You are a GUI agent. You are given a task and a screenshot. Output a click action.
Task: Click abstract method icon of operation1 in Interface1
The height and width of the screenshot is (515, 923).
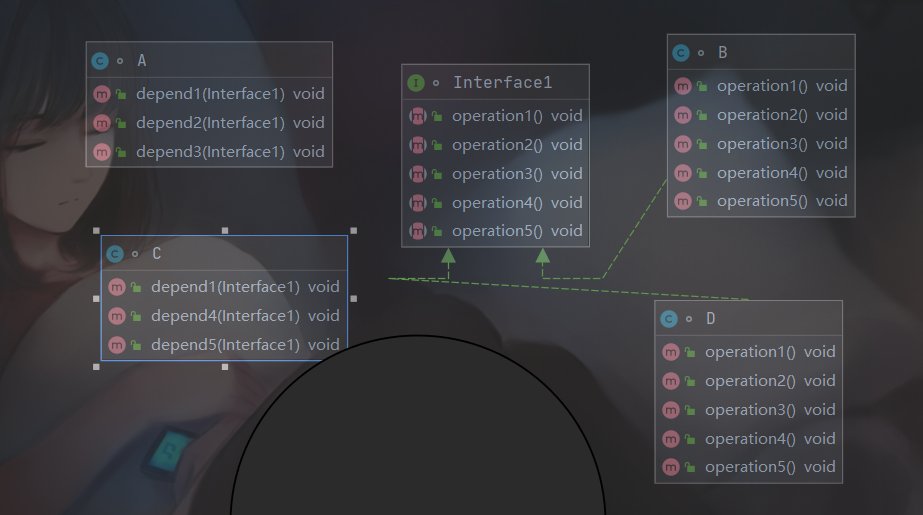417,116
